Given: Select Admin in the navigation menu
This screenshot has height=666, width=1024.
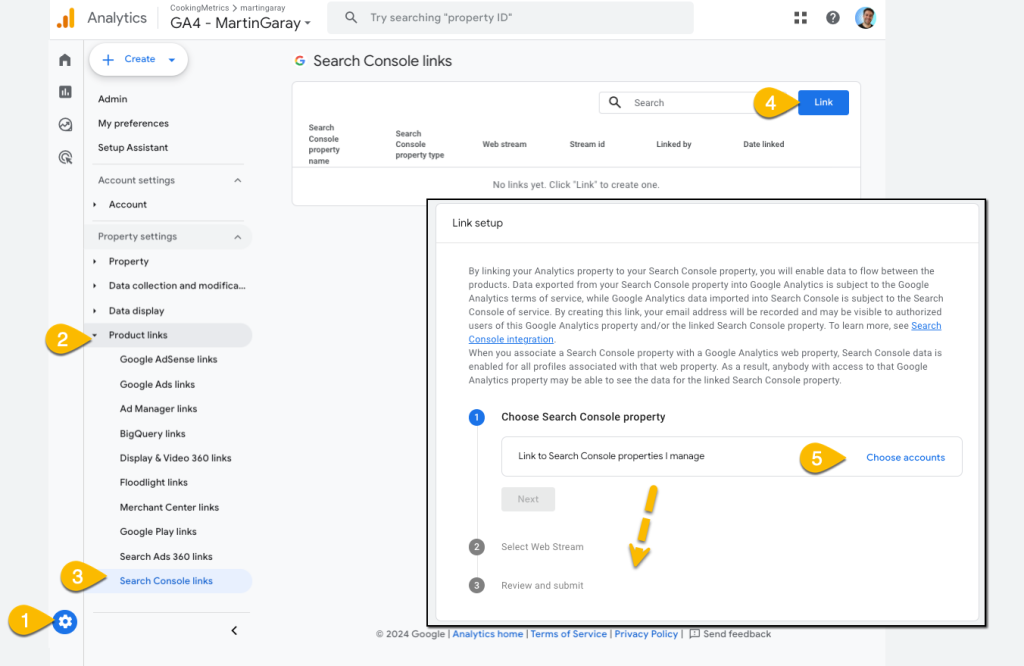Looking at the screenshot, I should pyautogui.click(x=112, y=99).
